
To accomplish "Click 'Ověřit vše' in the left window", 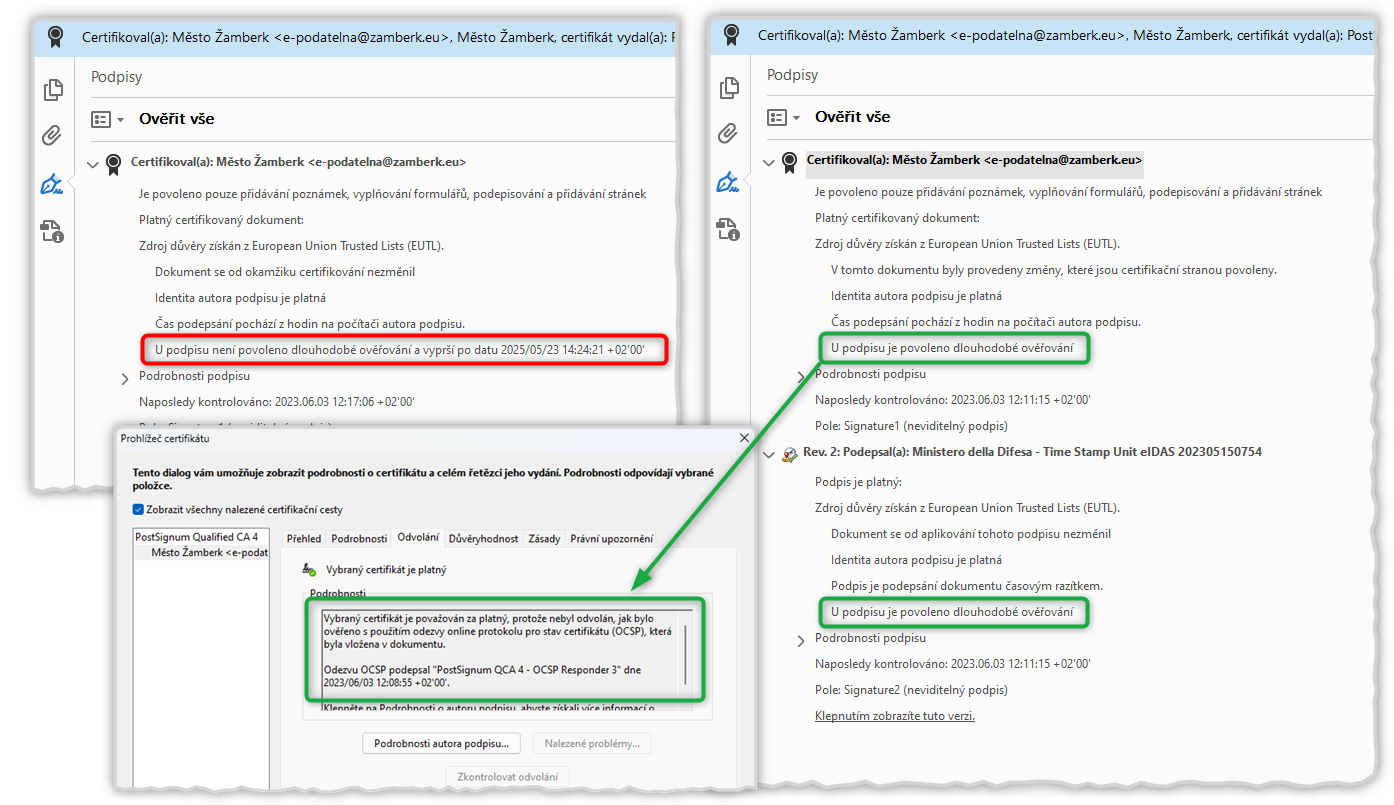I will [177, 119].
